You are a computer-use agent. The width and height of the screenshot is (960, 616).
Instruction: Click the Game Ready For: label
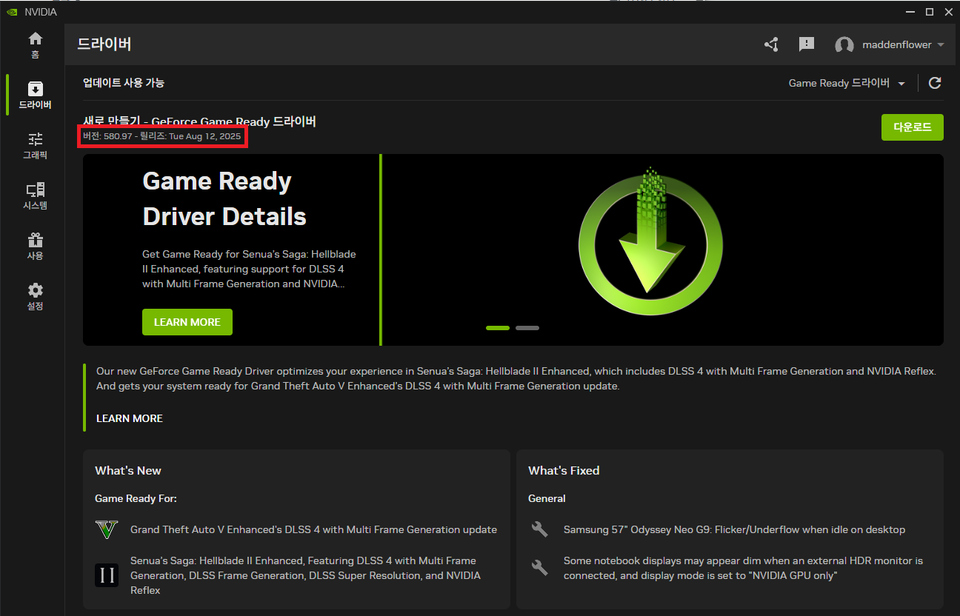pos(136,498)
